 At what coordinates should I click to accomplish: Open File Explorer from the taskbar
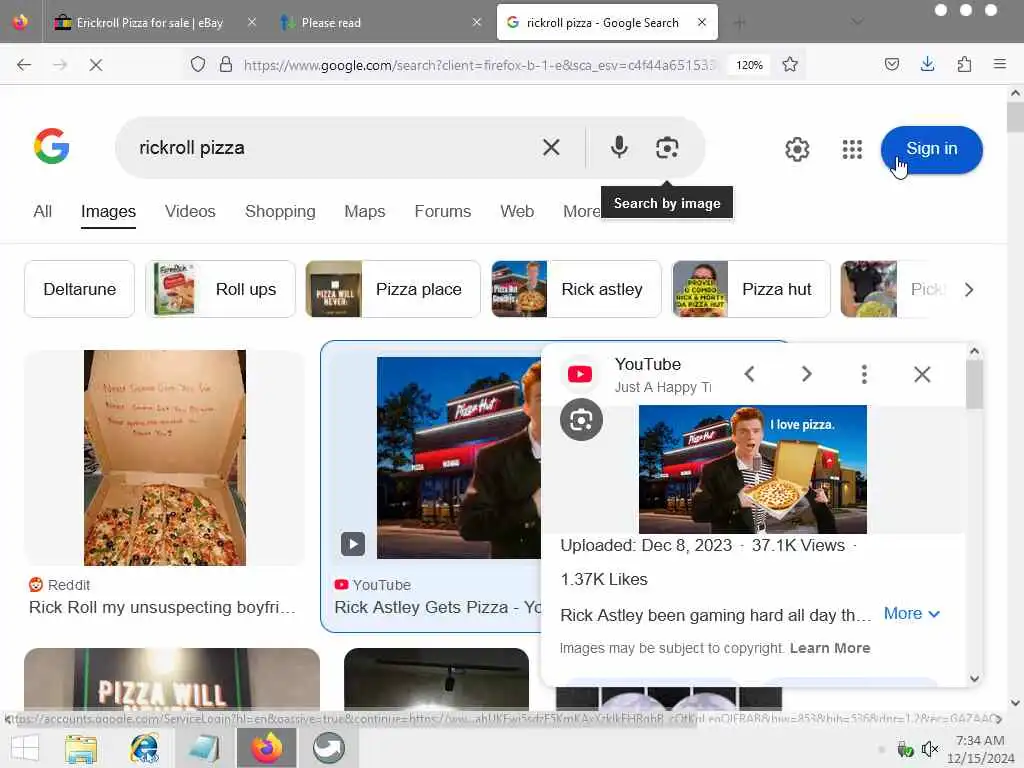click(x=82, y=748)
